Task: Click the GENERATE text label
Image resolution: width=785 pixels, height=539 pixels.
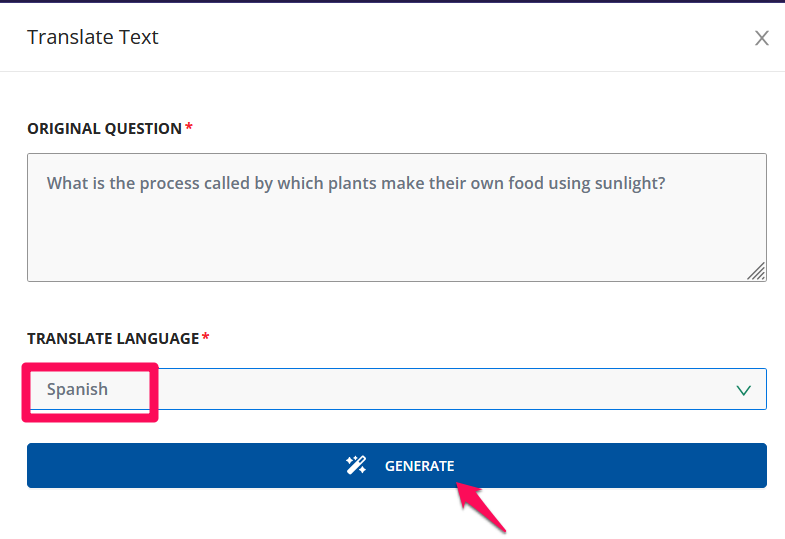Action: click(420, 466)
